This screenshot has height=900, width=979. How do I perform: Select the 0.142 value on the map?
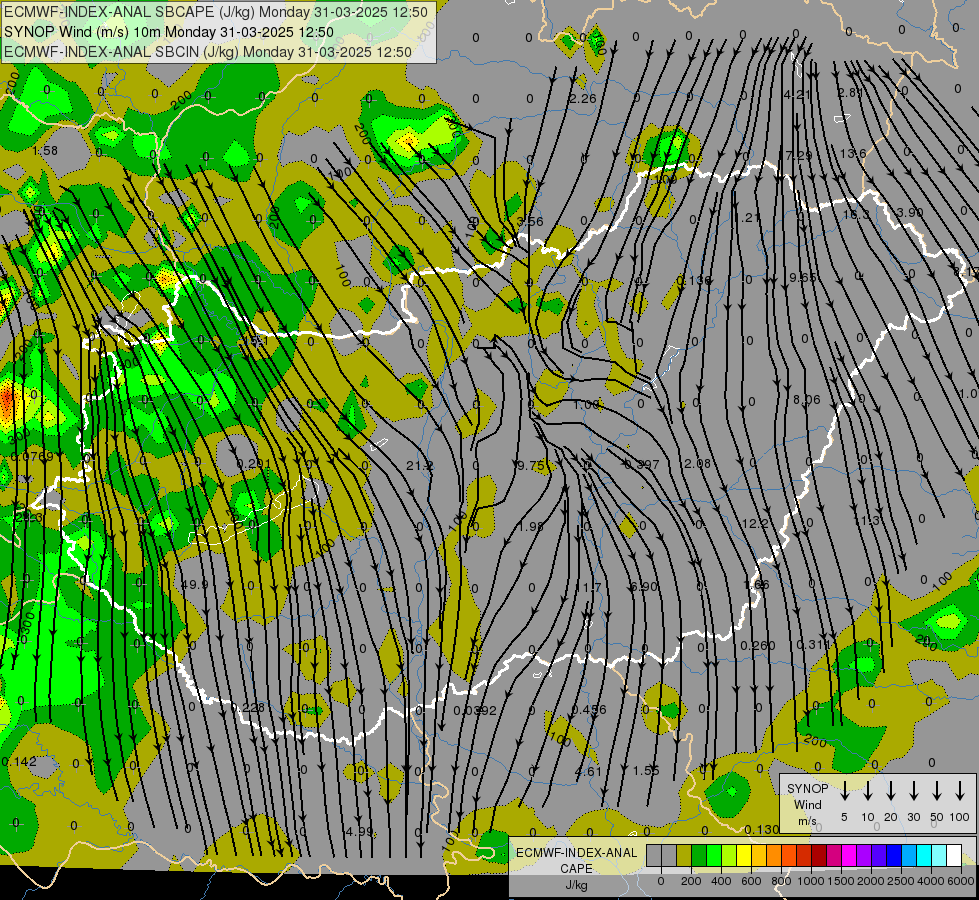pos(19,762)
